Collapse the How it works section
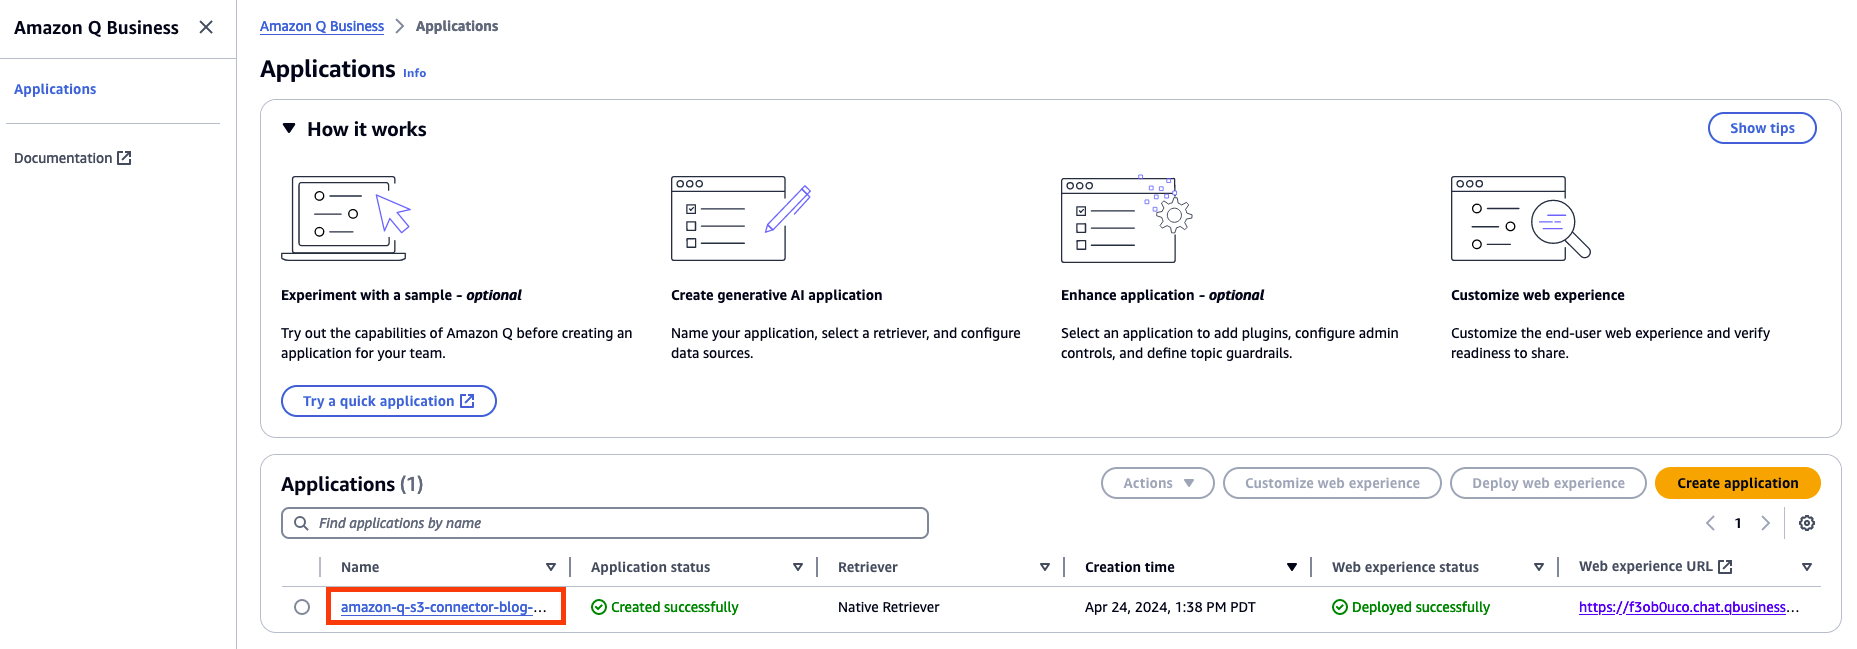Image resolution: width=1857 pixels, height=649 pixels. point(289,128)
